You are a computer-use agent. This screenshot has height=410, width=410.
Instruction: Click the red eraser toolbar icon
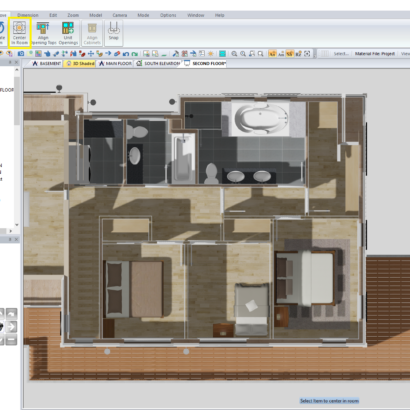(117, 54)
